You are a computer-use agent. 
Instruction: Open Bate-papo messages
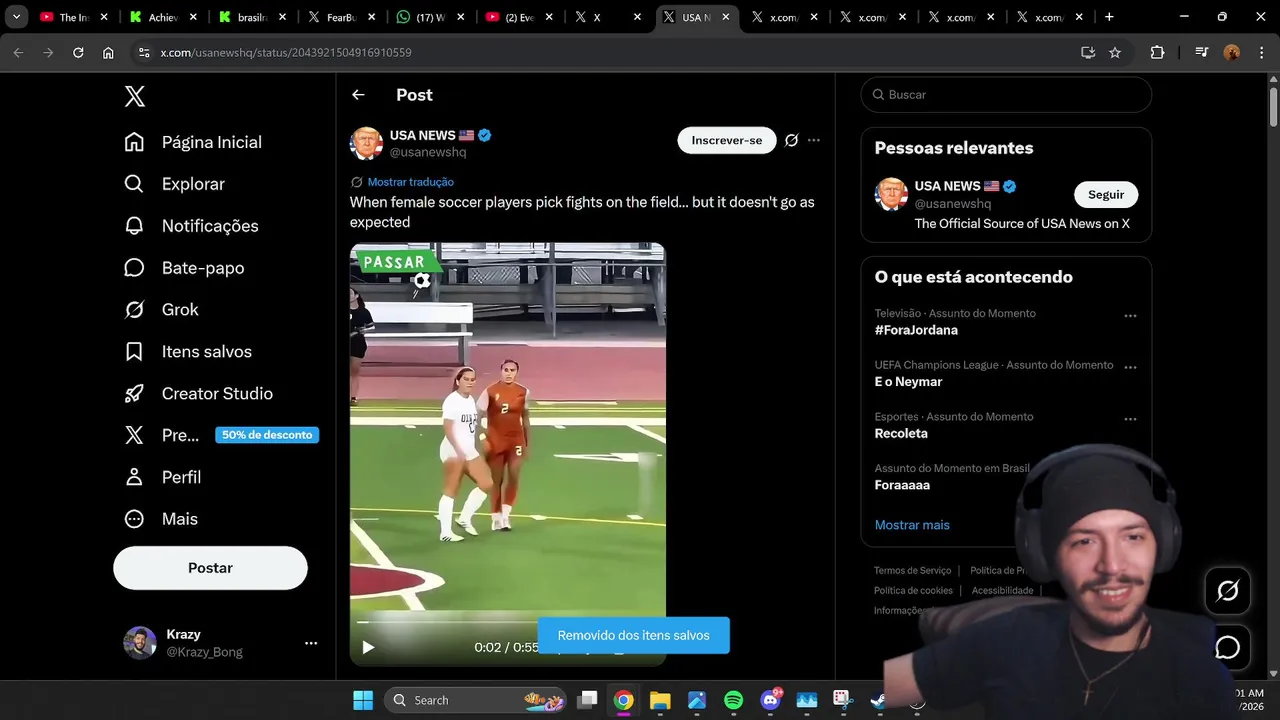pyautogui.click(x=184, y=268)
